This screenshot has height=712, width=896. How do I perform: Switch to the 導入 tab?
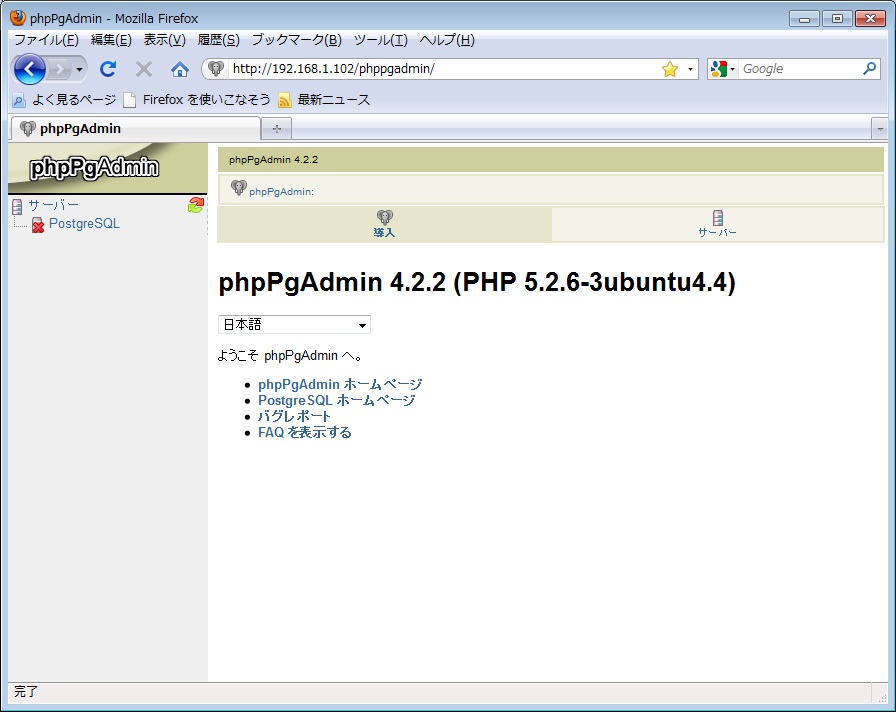point(385,224)
